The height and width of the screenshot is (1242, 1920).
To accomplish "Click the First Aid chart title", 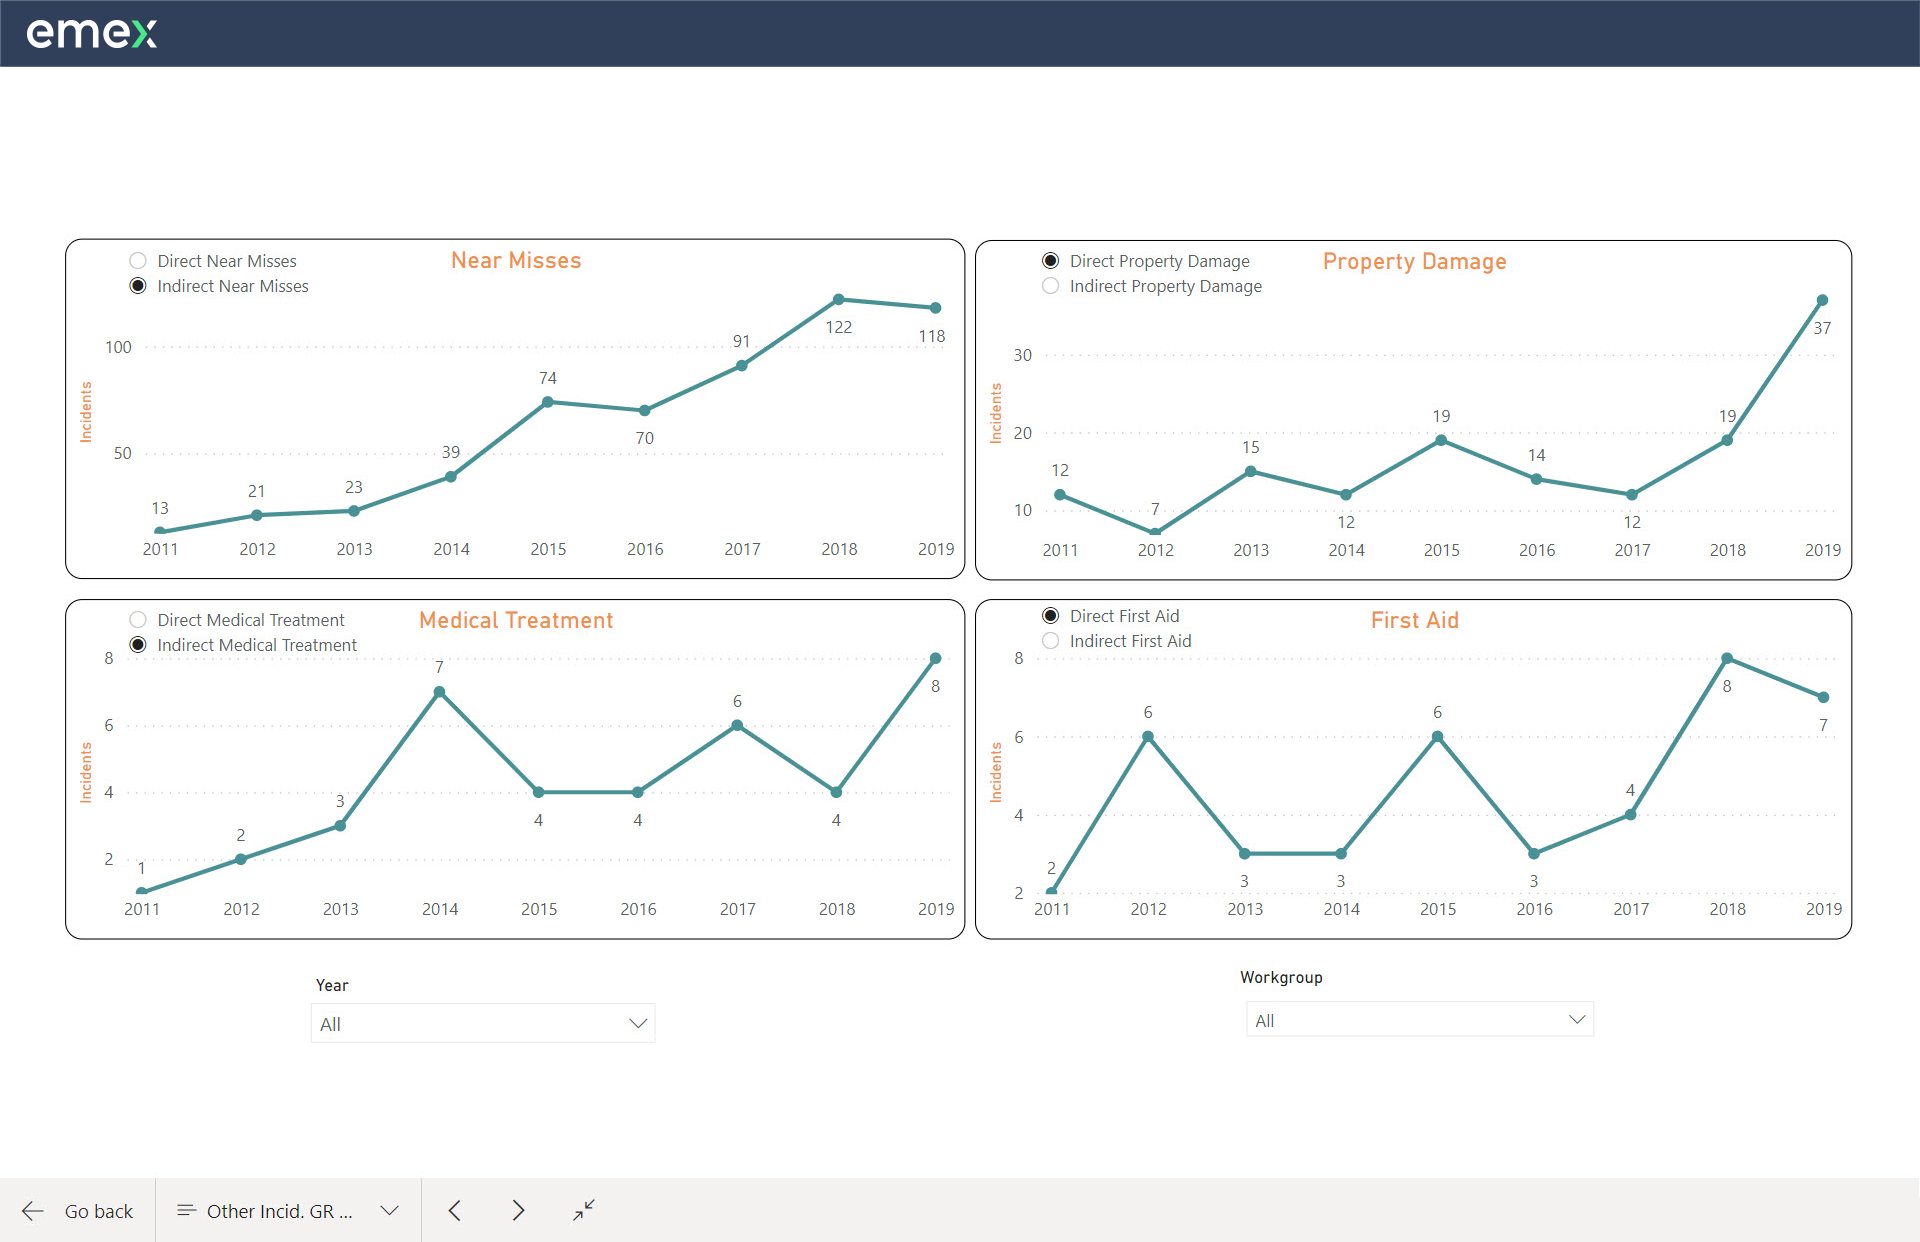I will (1414, 620).
